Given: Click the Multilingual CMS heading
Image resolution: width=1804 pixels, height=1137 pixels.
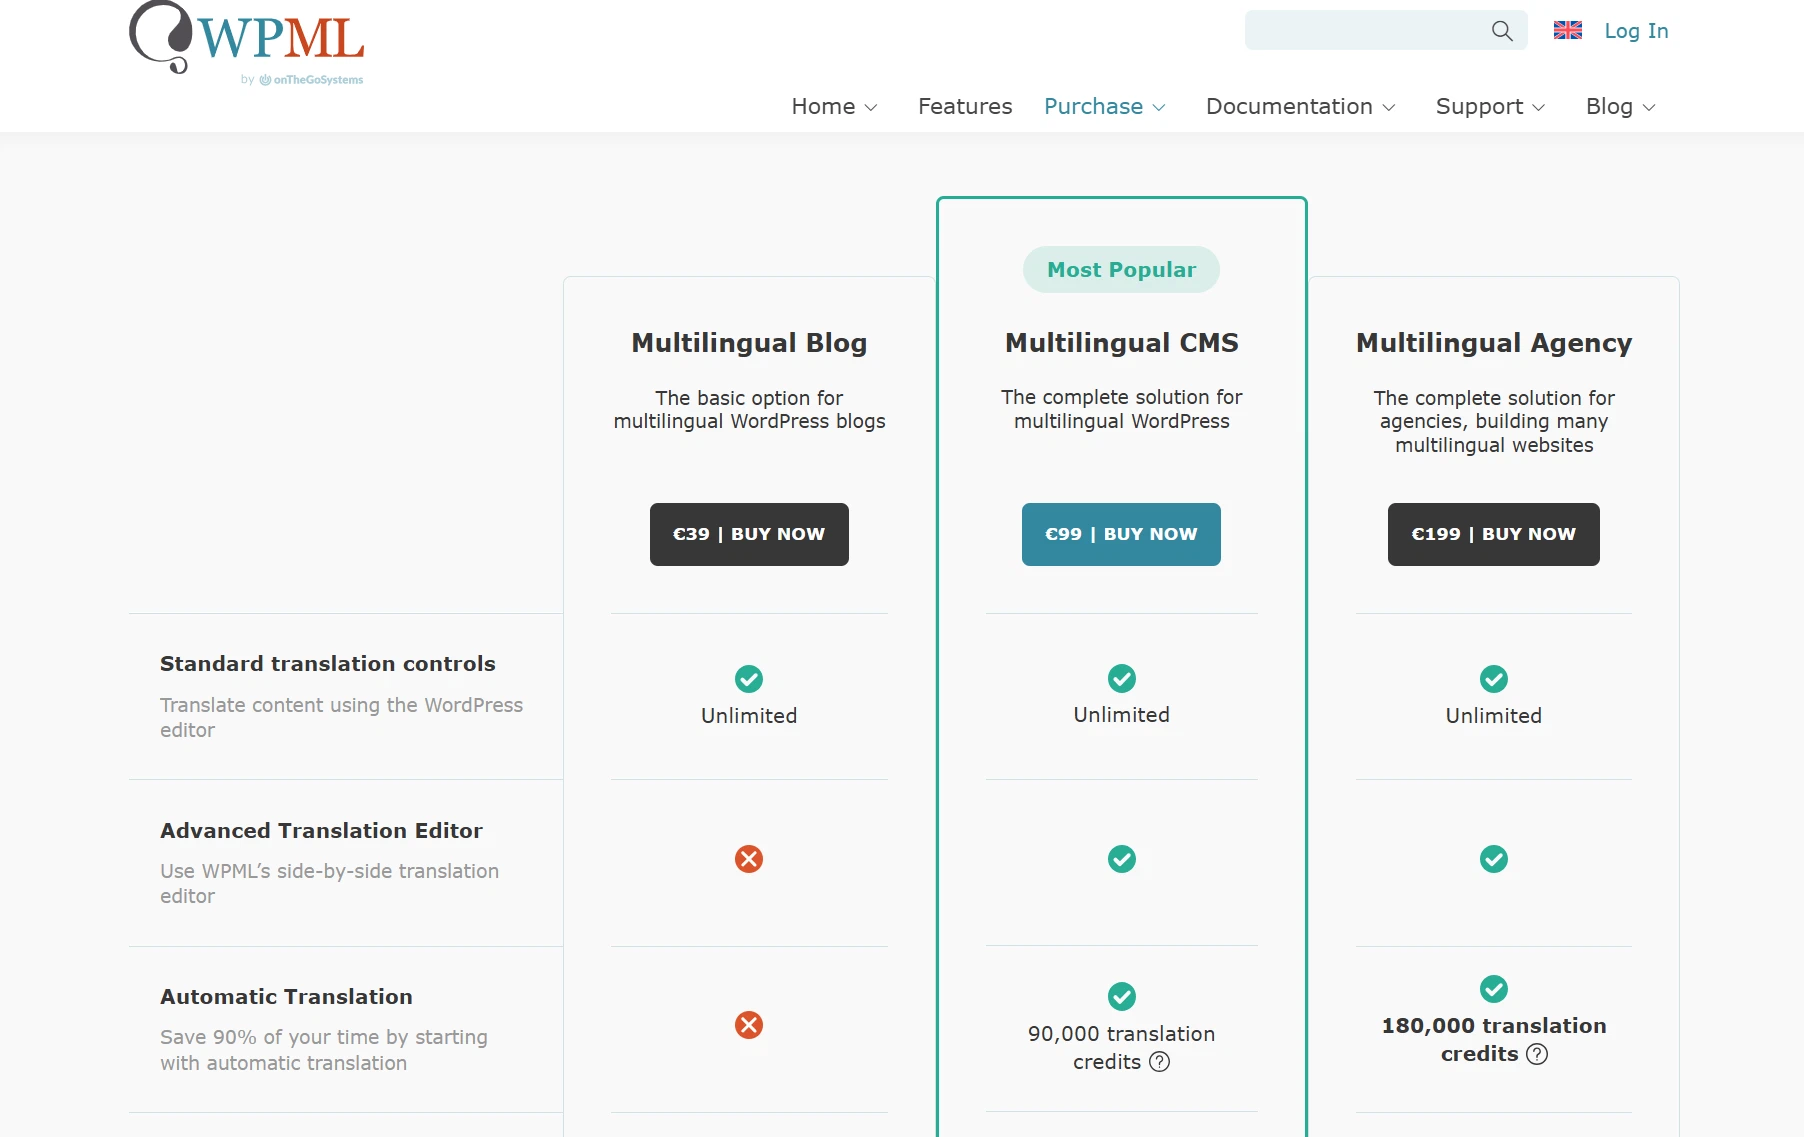Looking at the screenshot, I should click(1121, 343).
